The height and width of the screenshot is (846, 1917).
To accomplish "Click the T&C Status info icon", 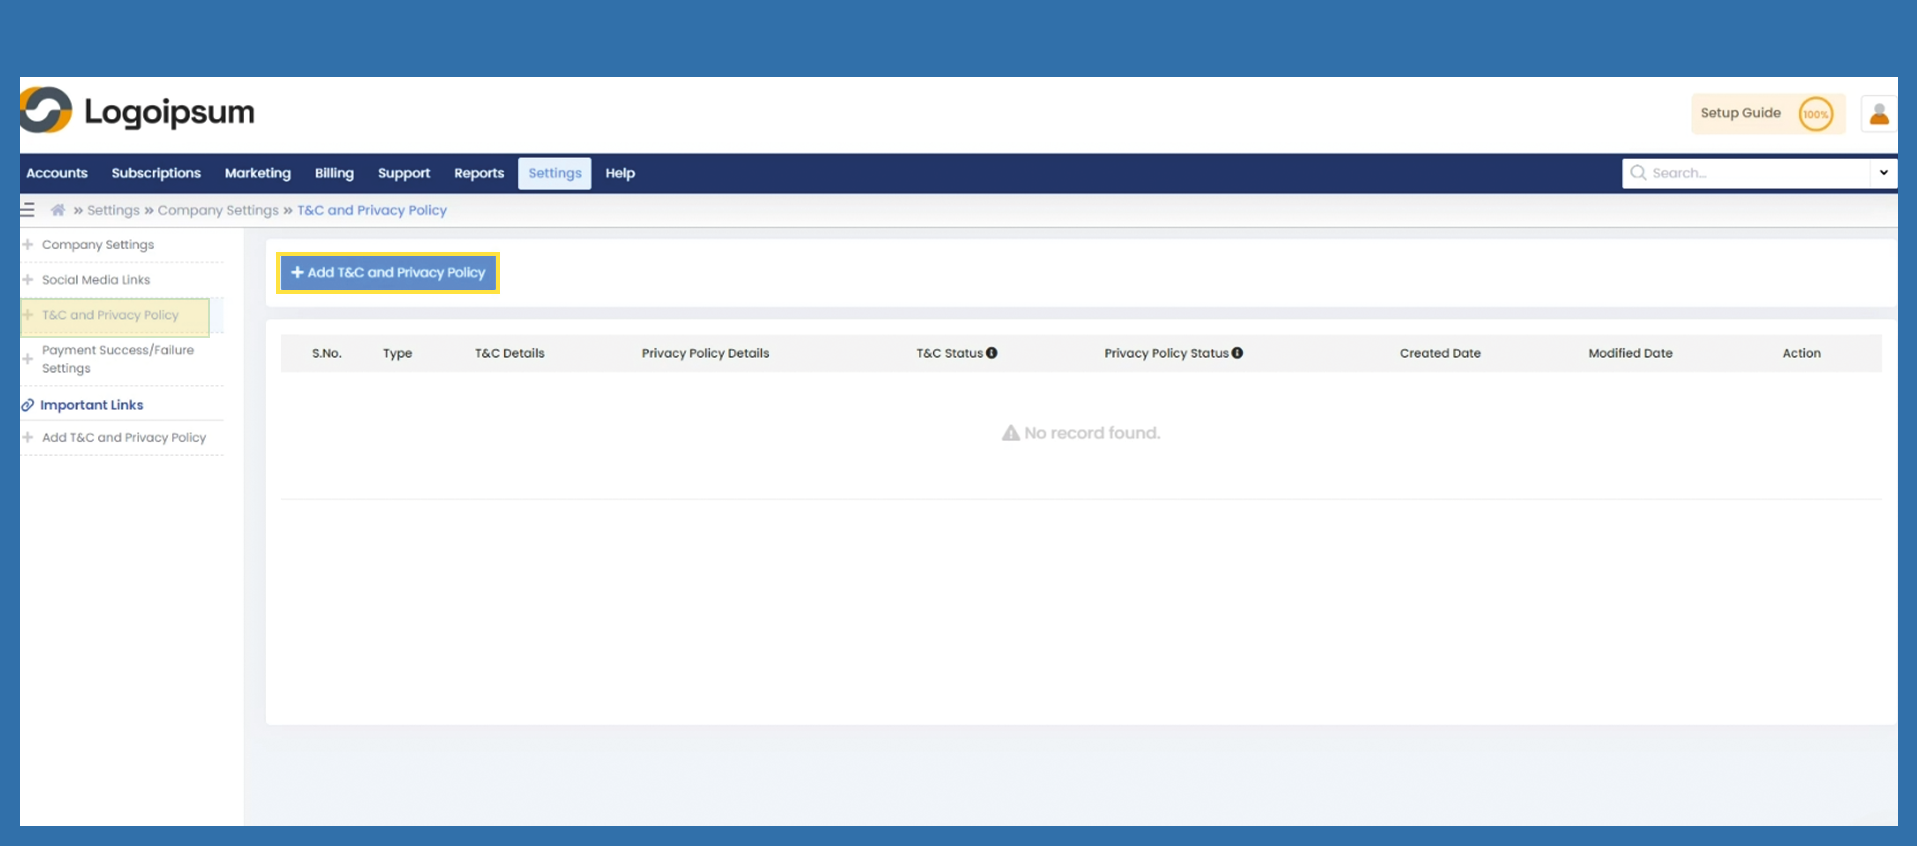I will pos(992,353).
